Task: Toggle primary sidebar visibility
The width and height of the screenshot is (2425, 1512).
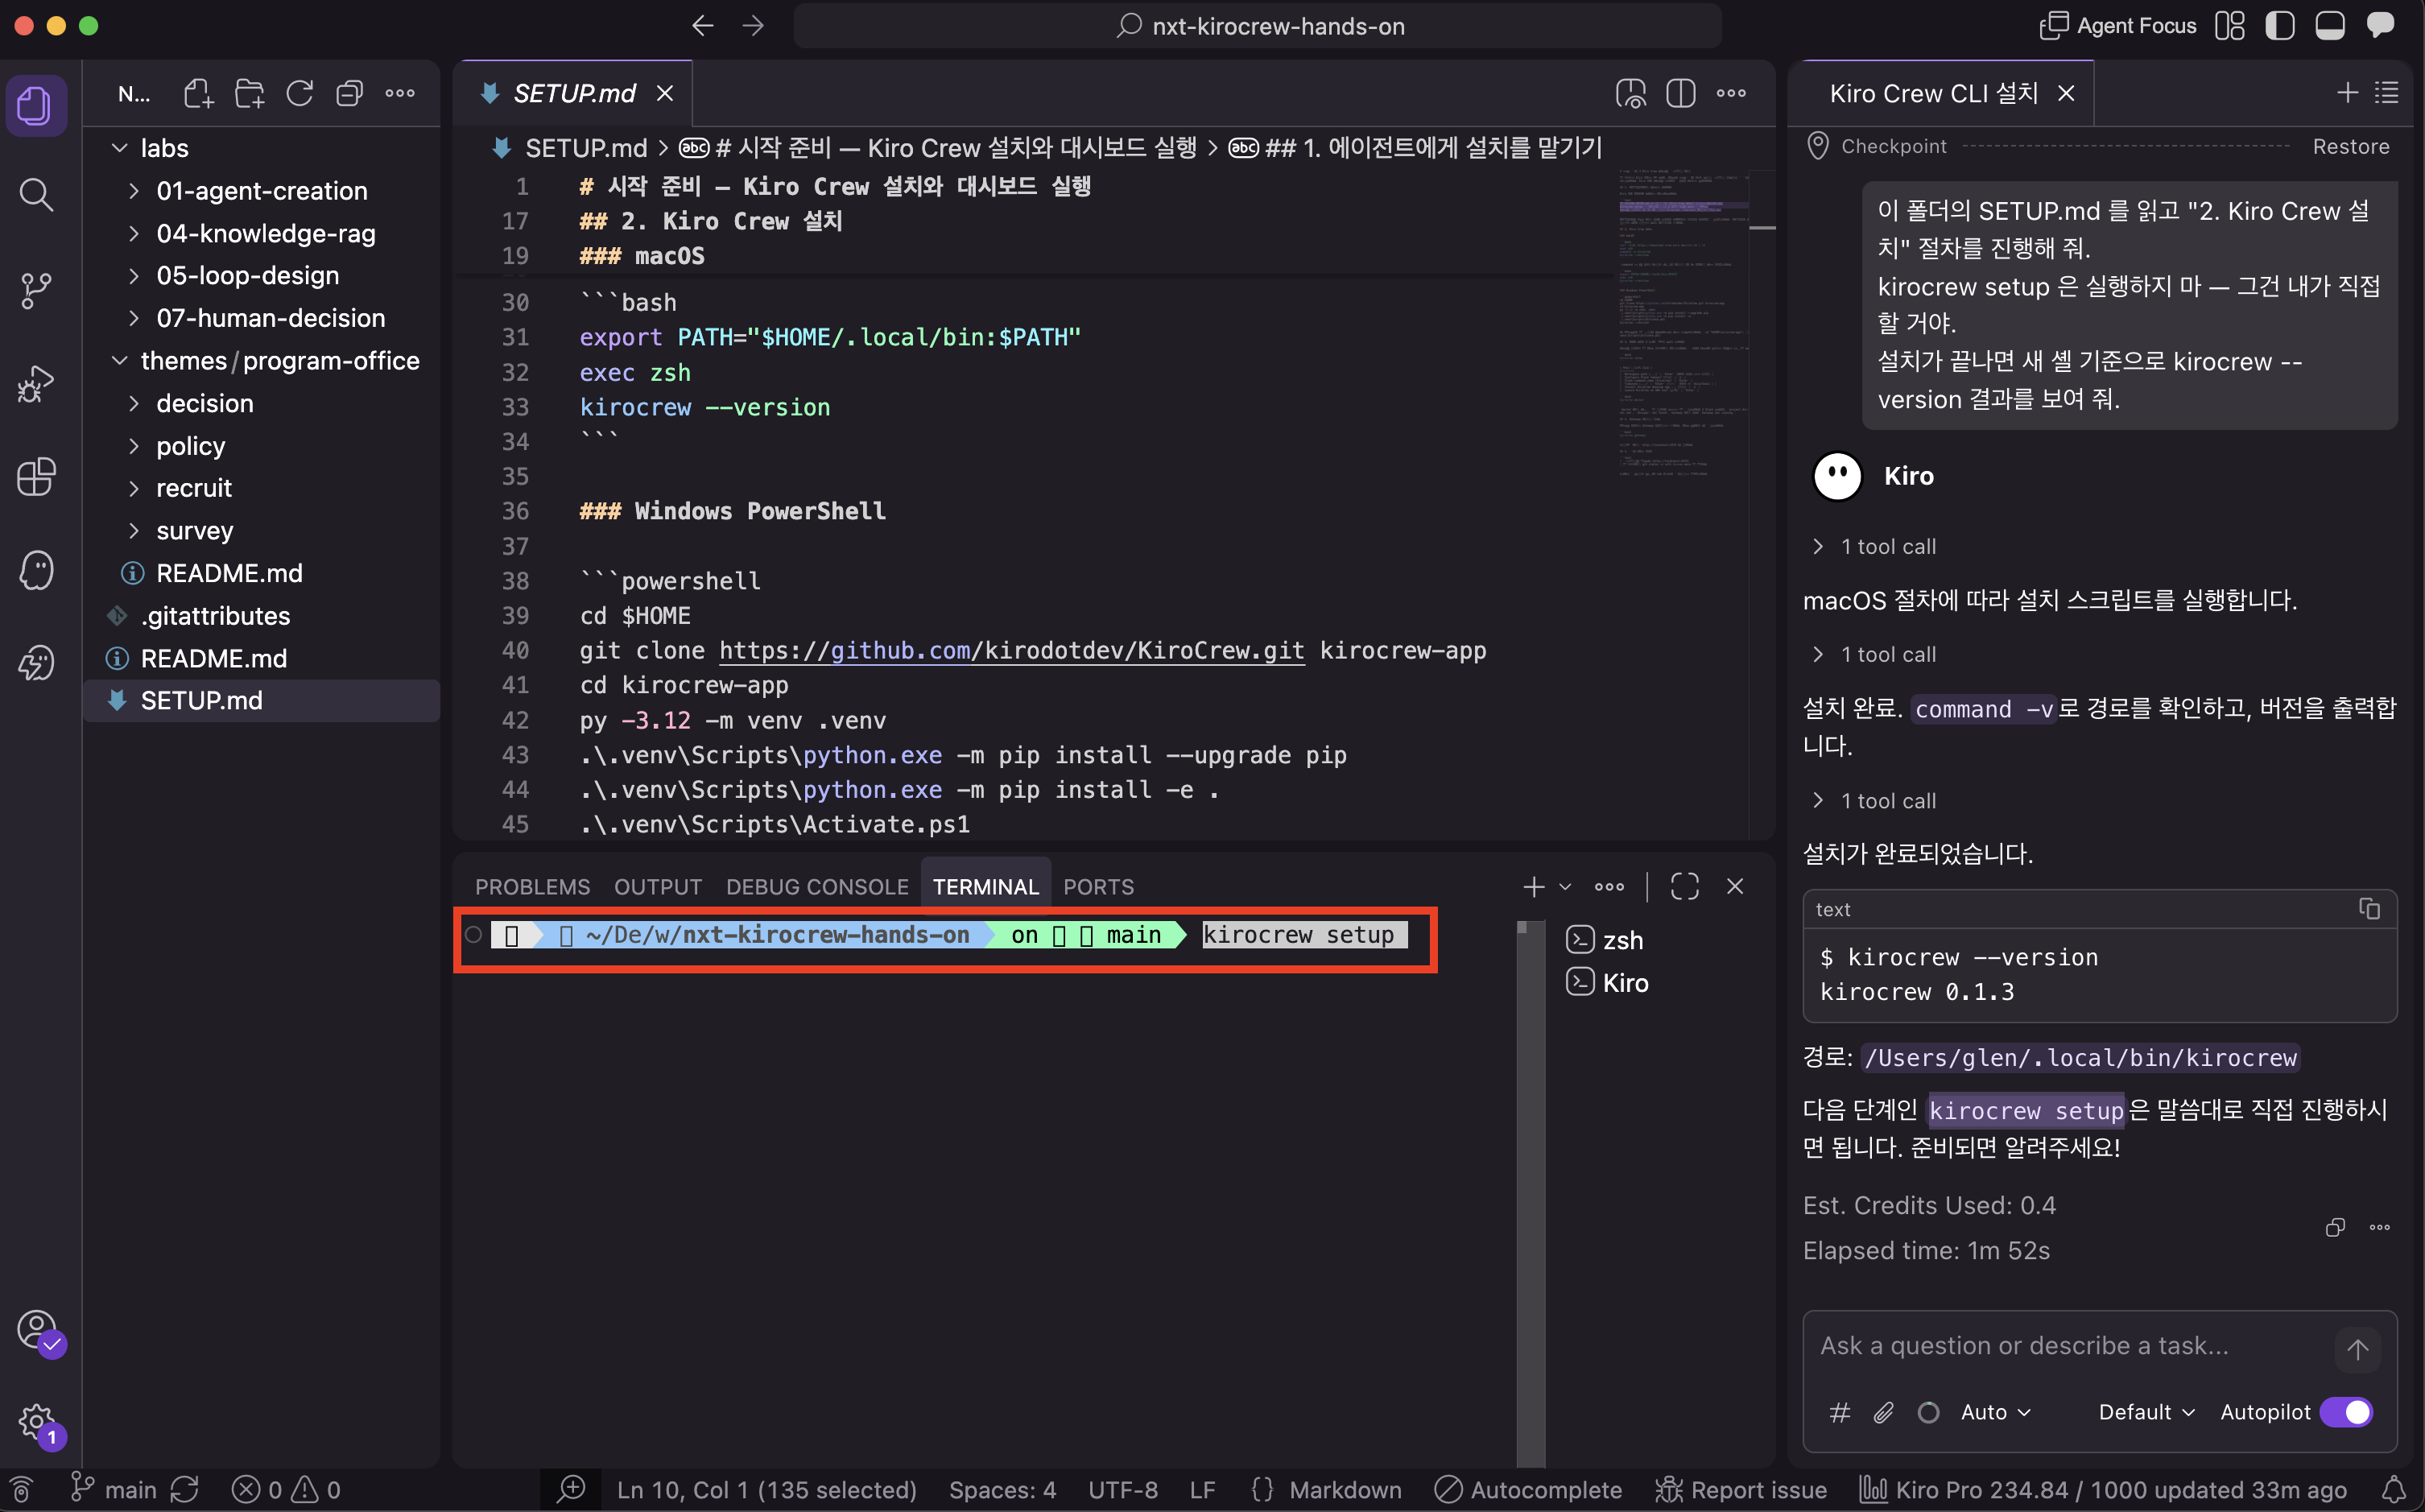Action: tap(2279, 26)
